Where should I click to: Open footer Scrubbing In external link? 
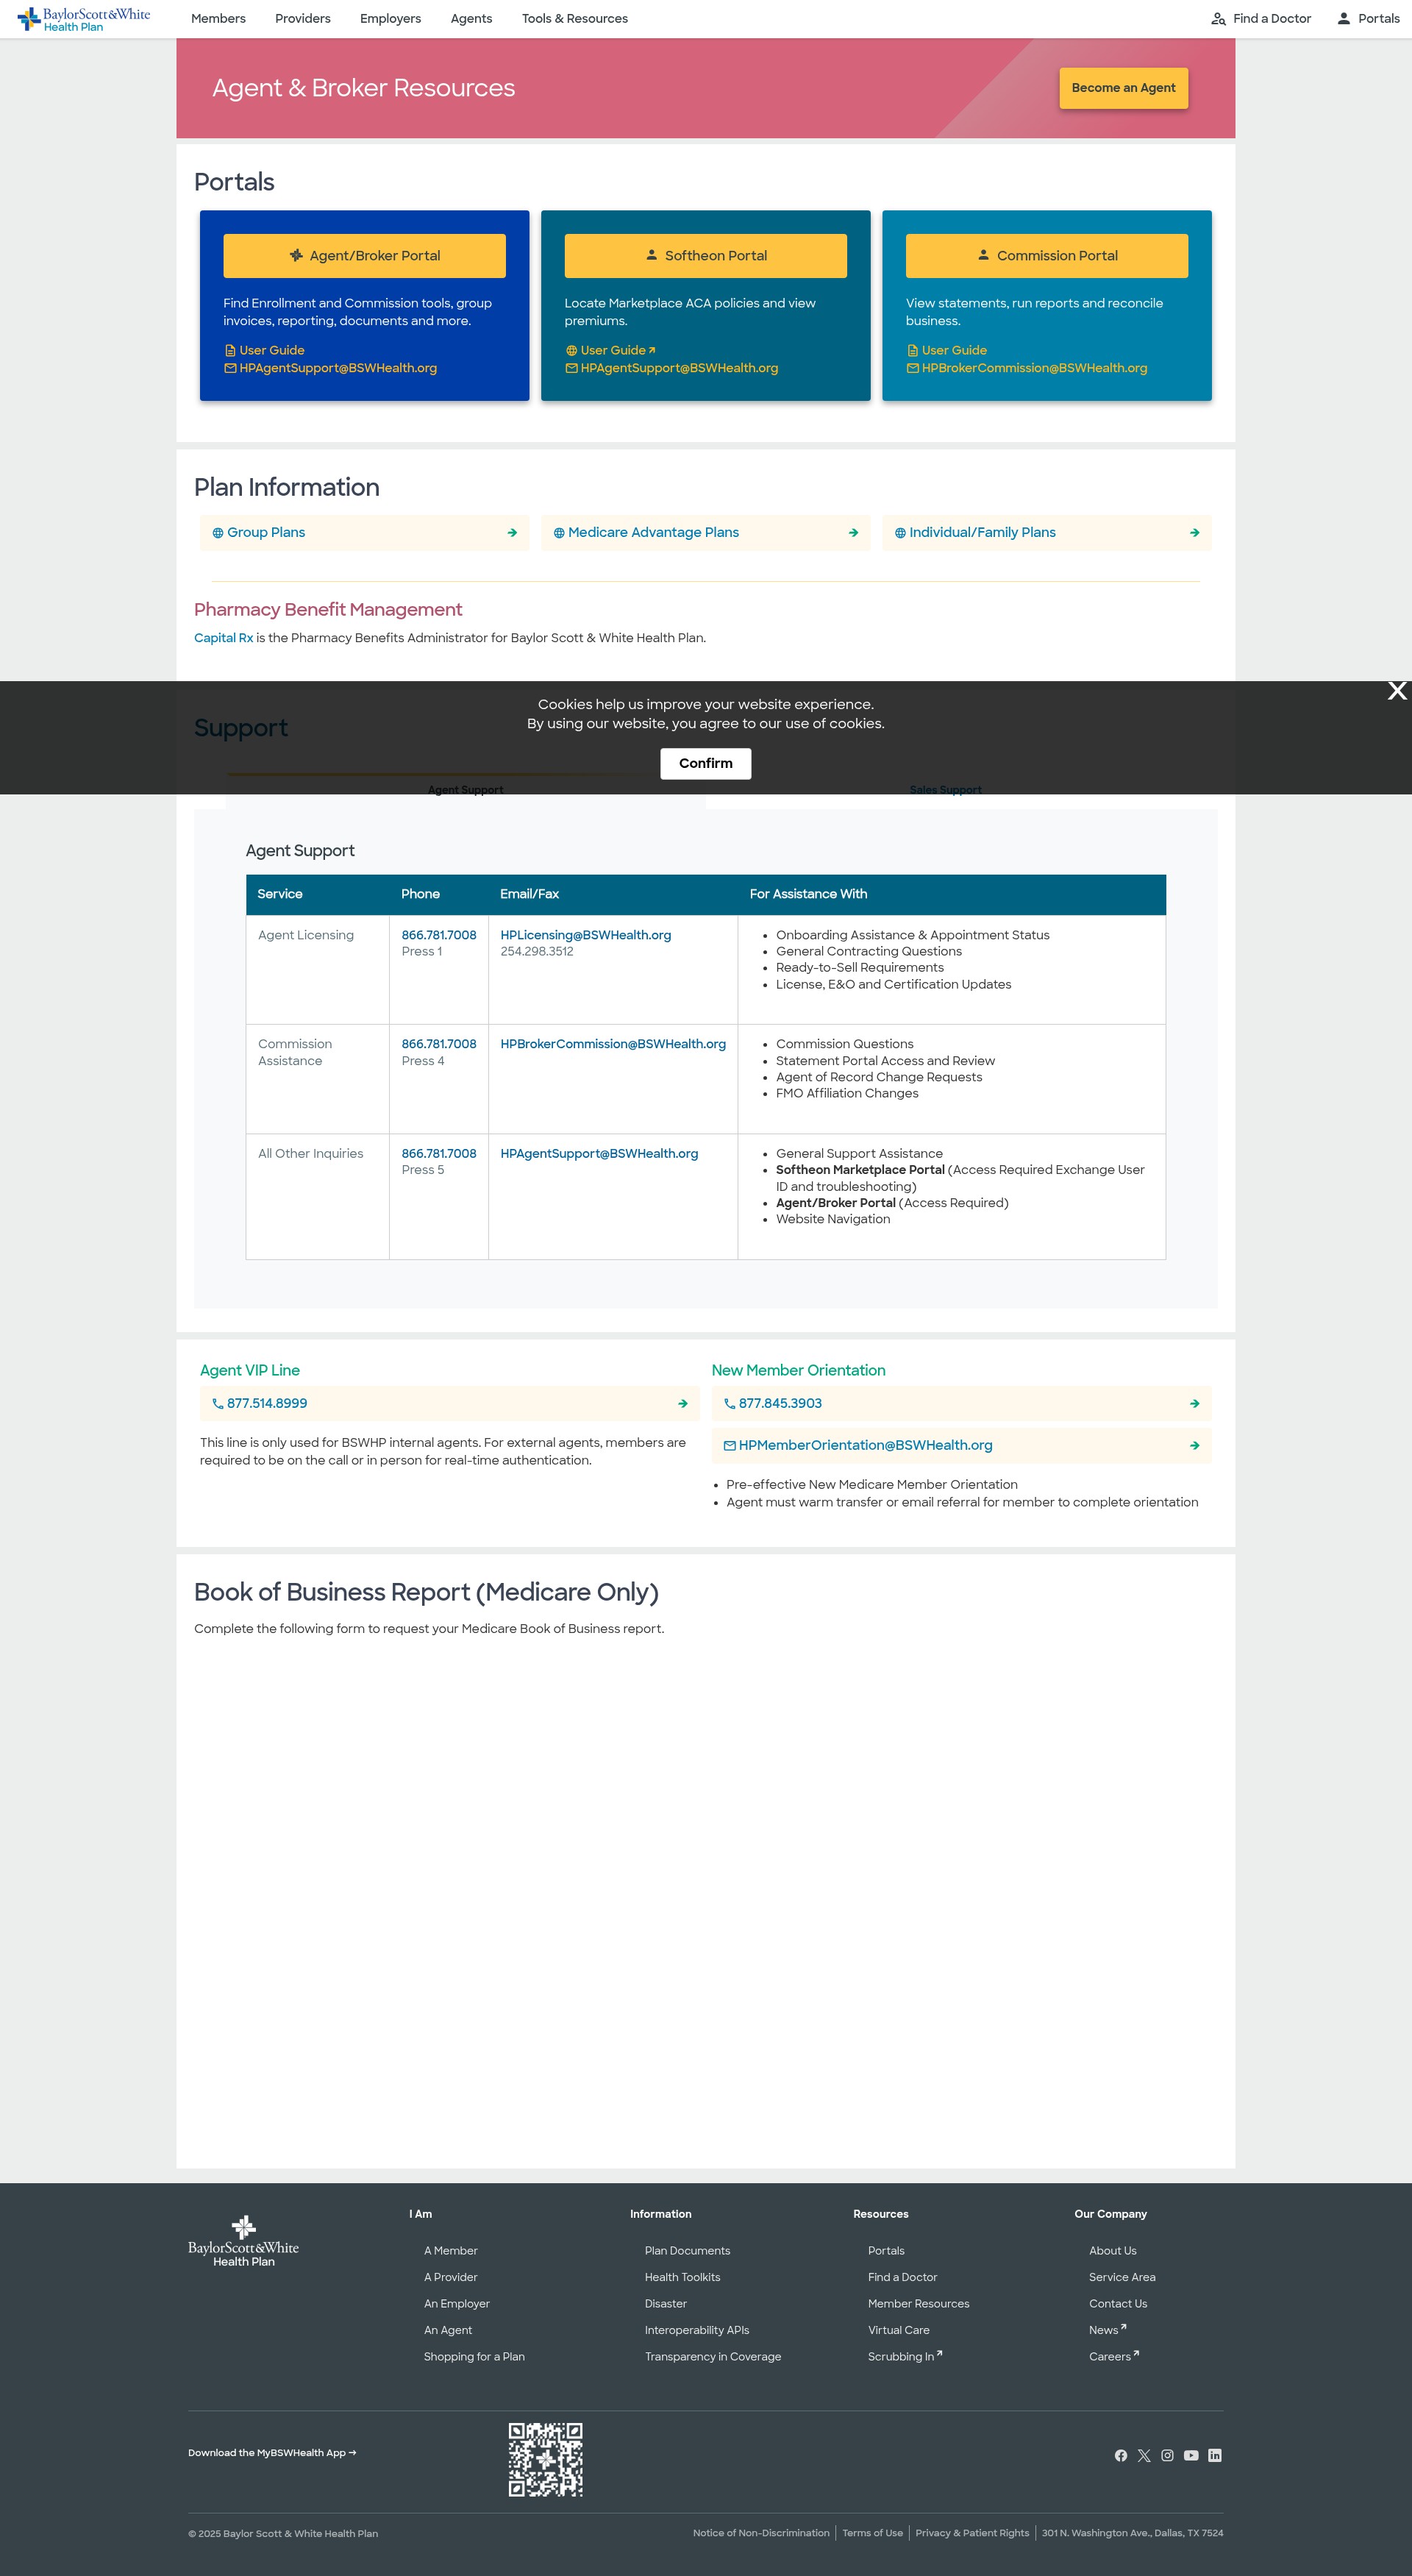tap(904, 2357)
